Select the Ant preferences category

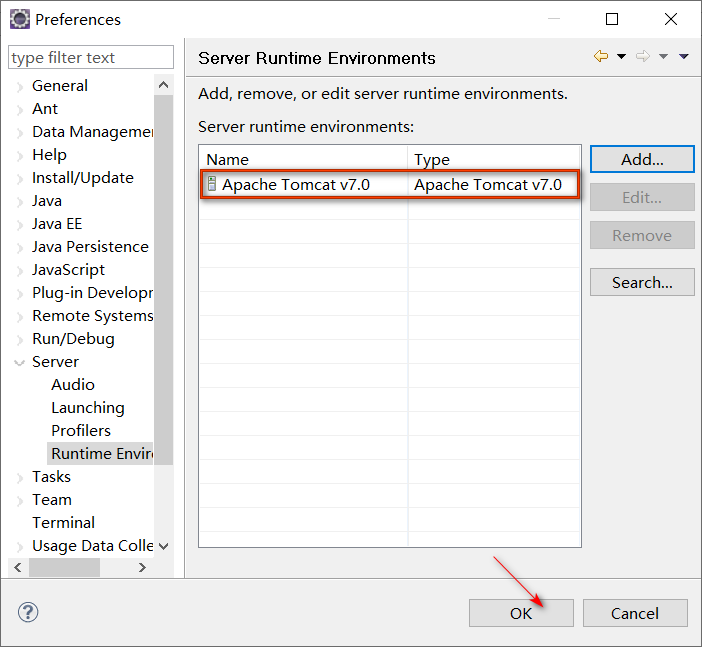pos(45,109)
